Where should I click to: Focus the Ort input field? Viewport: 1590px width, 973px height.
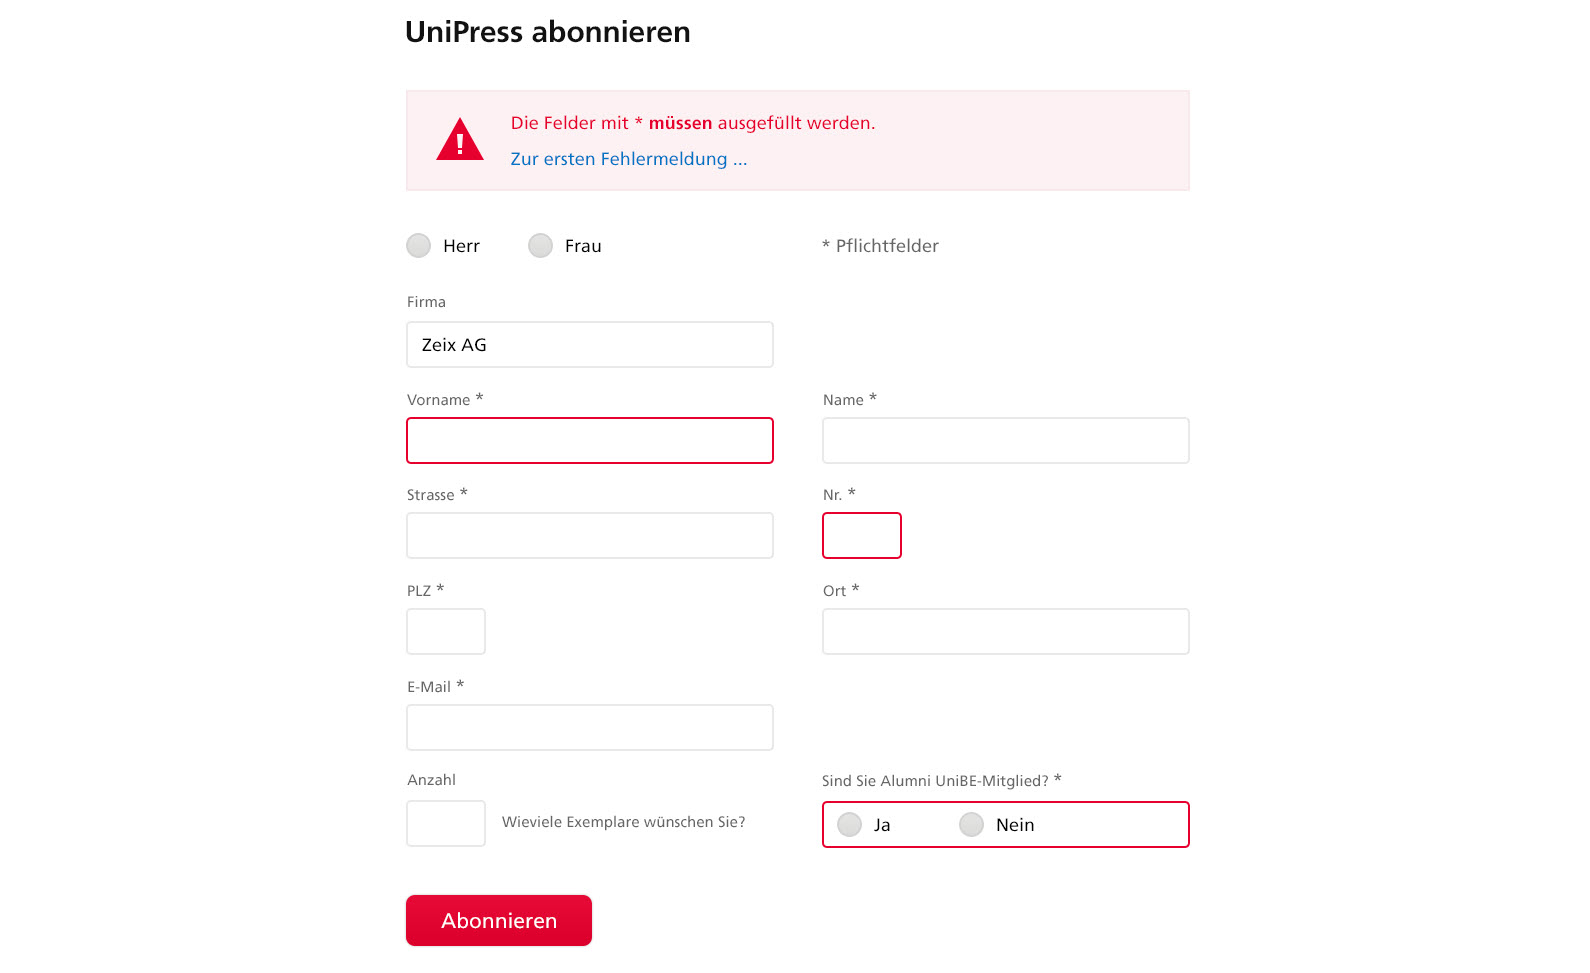point(1006,632)
